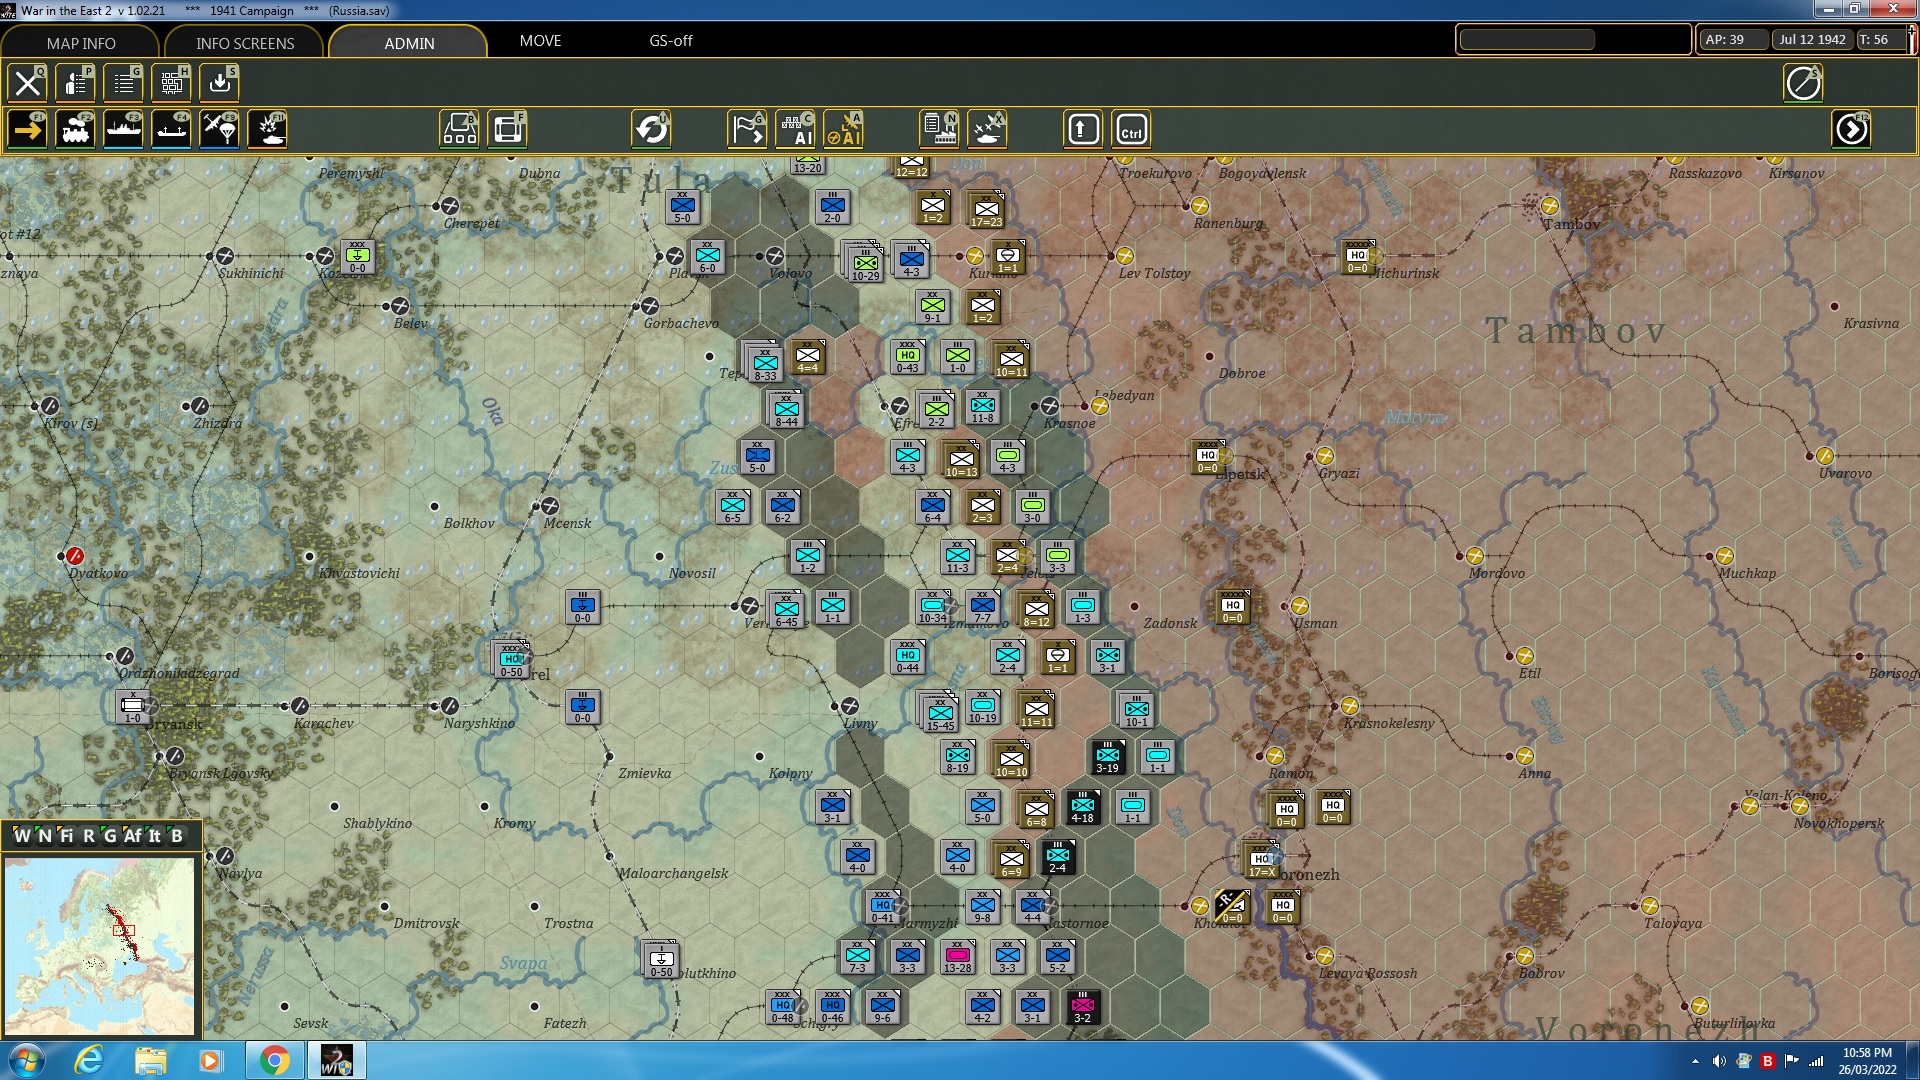Image resolution: width=1920 pixels, height=1080 pixels.
Task: Switch to the MAP INFO tab
Action: 81,43
